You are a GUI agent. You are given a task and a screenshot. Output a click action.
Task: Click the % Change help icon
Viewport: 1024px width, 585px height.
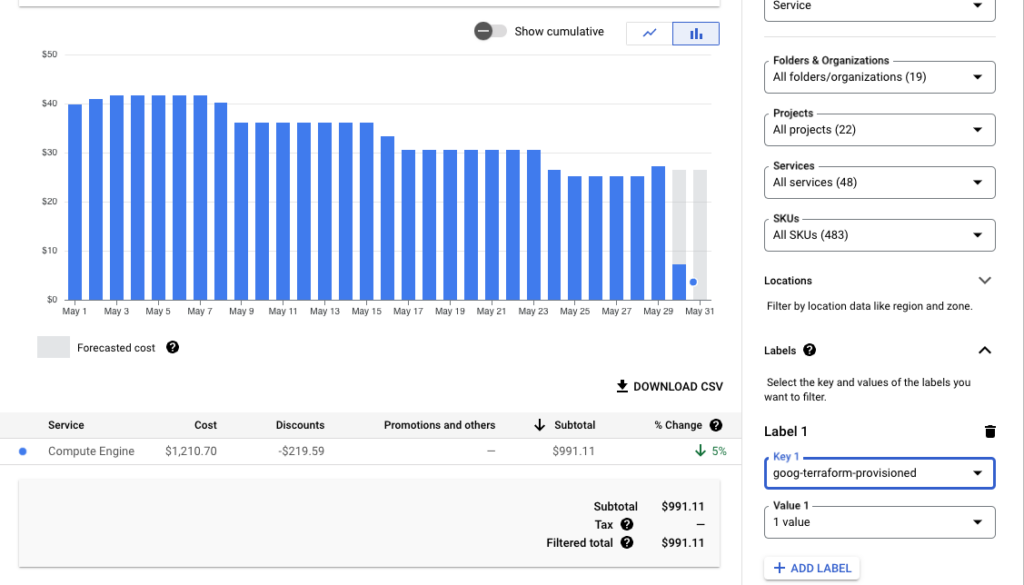(716, 425)
